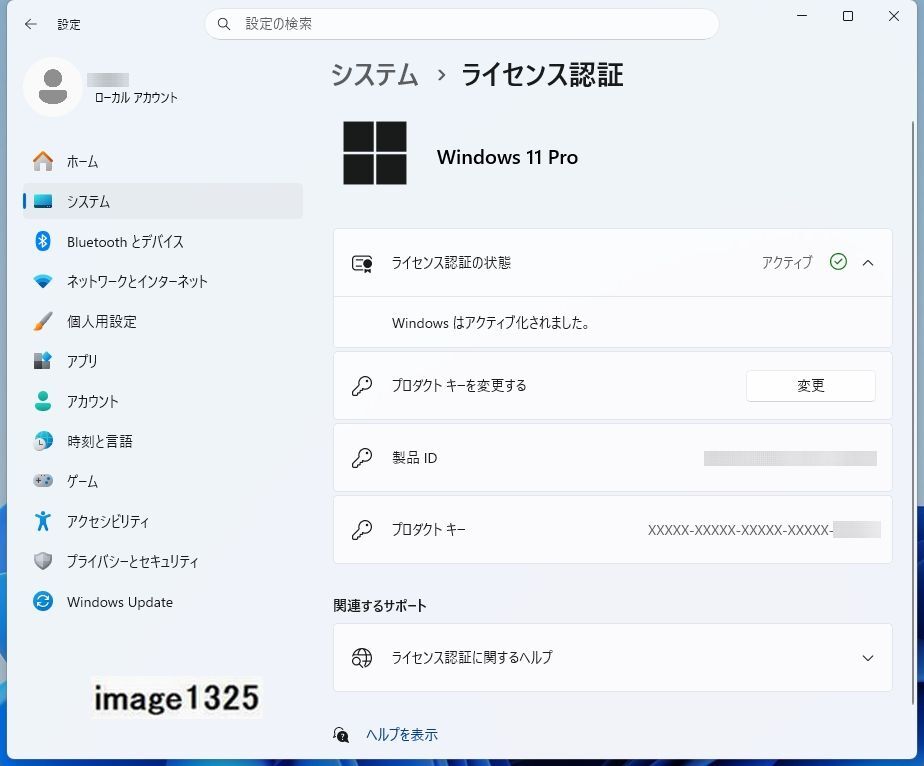The height and width of the screenshot is (766, 924).
Task: Open 時刻と言語 settings
Action: click(162, 441)
